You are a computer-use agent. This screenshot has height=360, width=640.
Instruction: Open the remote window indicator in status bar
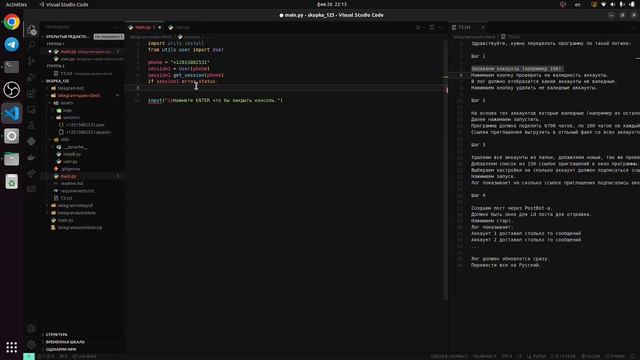(29, 356)
